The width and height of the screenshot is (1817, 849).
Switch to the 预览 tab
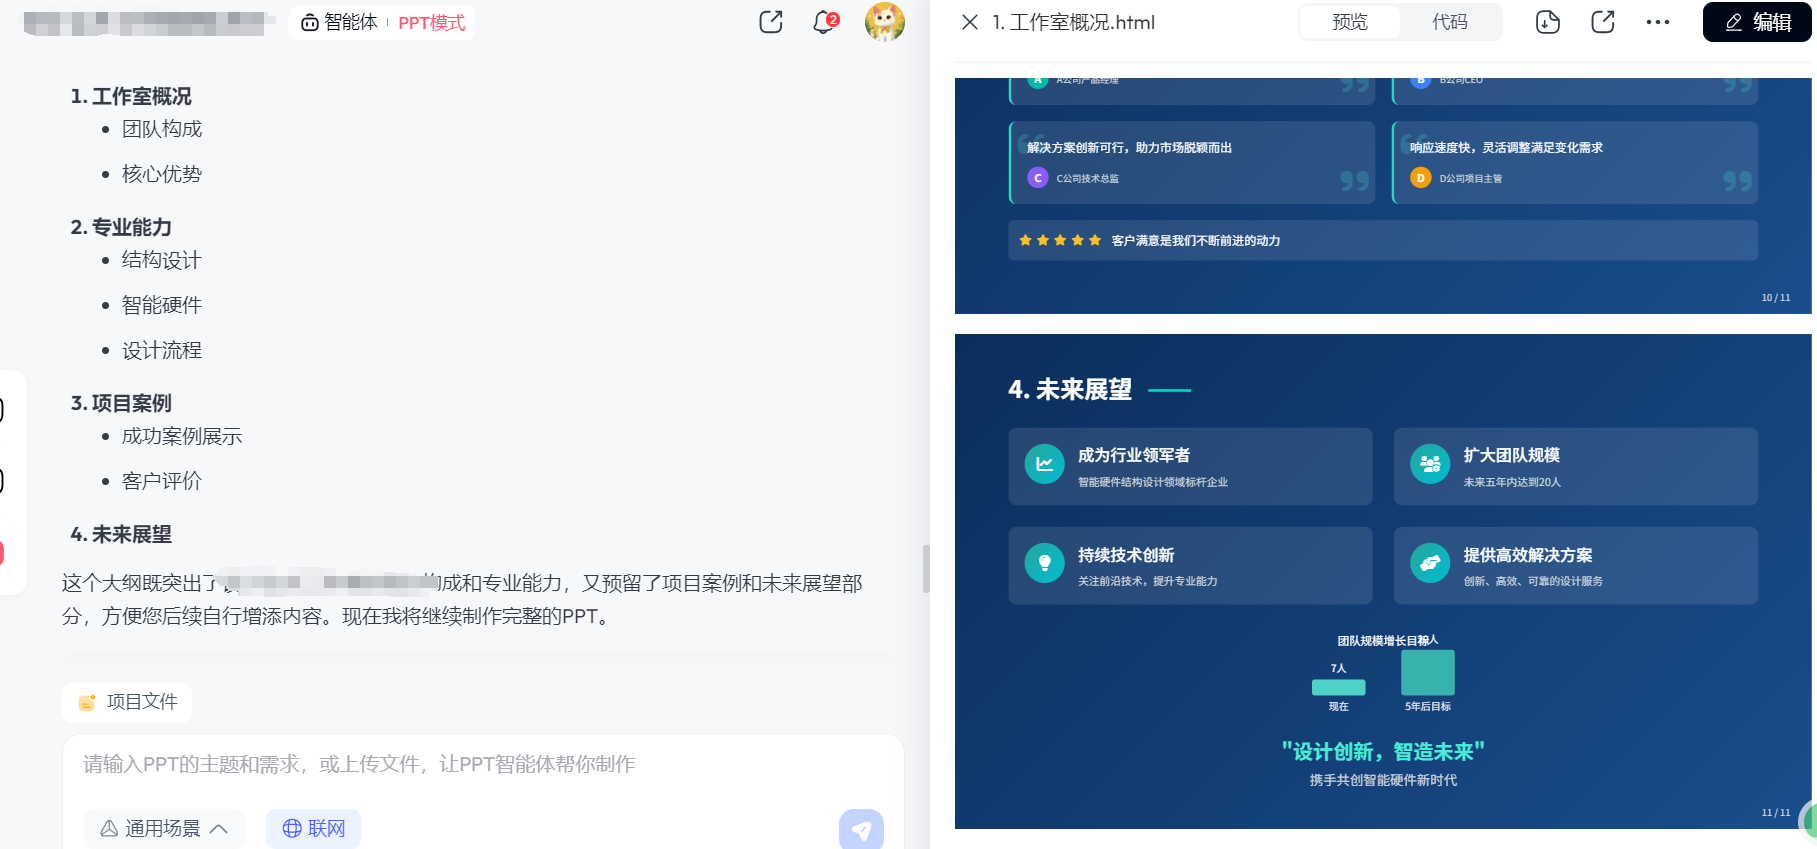tap(1350, 22)
